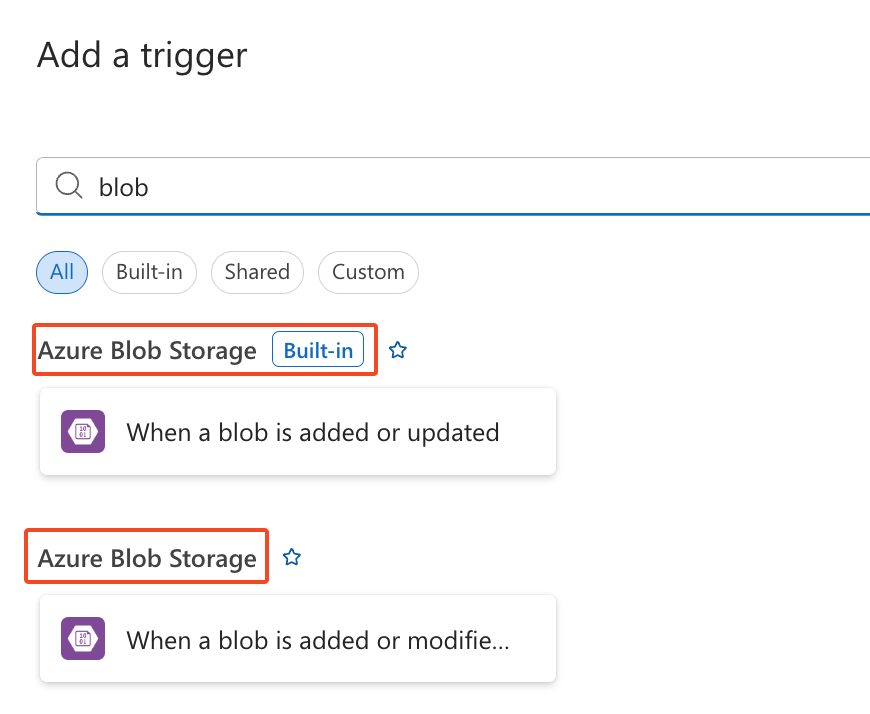Pick 'When a blob is added or modifie...' trigger
The image size is (870, 714).
318,639
